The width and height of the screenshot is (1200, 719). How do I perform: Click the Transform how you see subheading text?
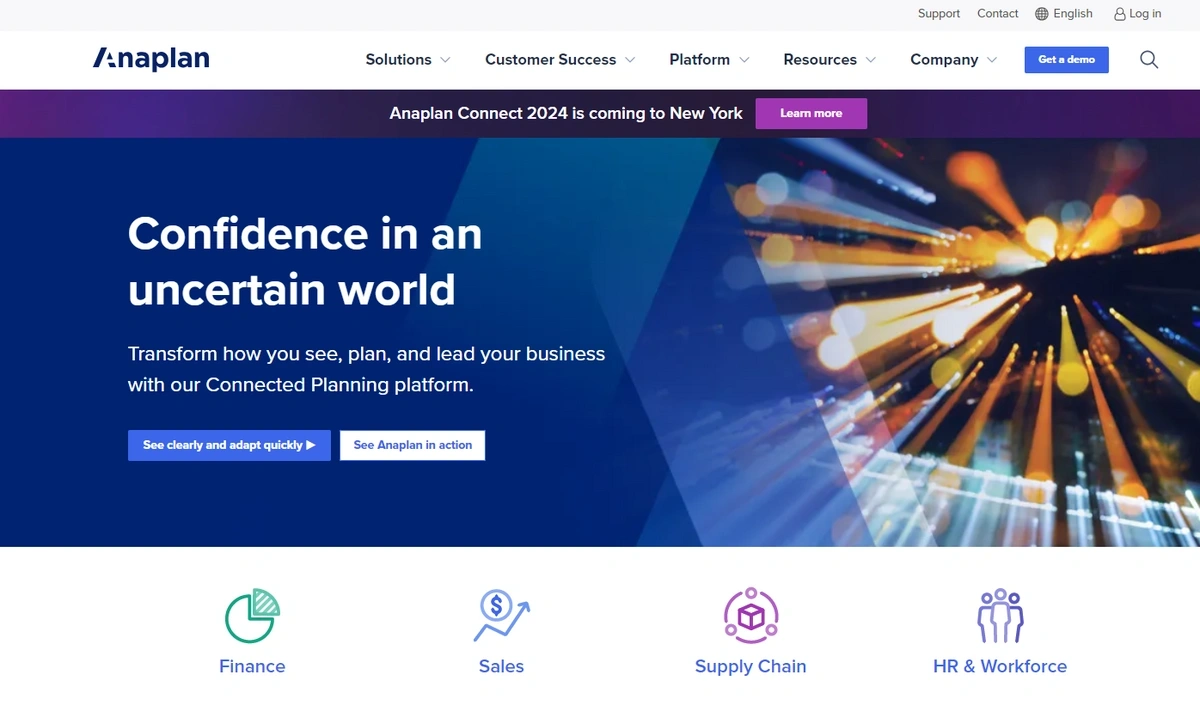366,369
